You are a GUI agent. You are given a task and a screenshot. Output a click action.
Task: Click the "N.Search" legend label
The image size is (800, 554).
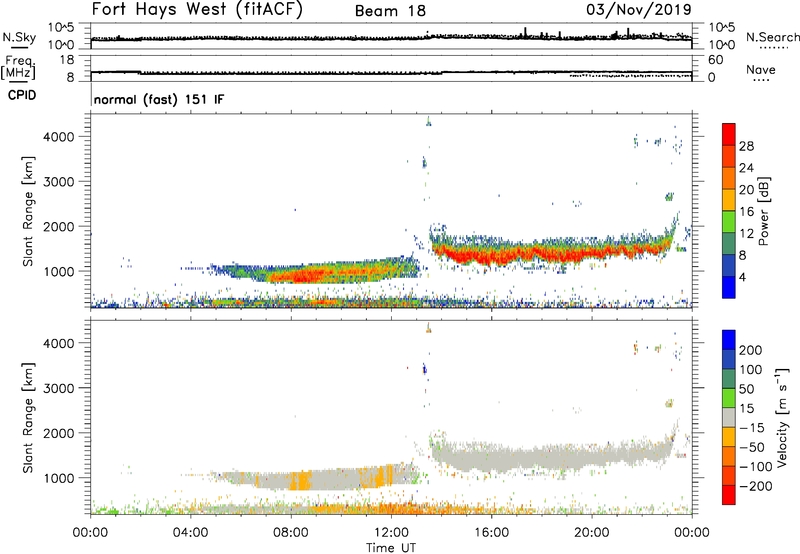772,37
